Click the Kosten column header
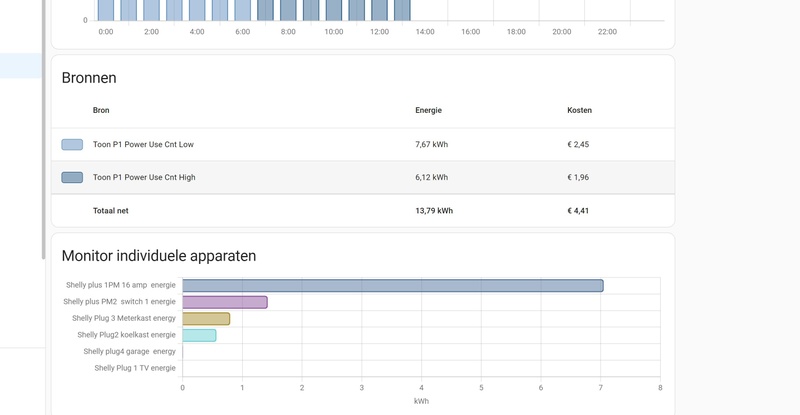Screen dimensions: 800x415 [579, 110]
